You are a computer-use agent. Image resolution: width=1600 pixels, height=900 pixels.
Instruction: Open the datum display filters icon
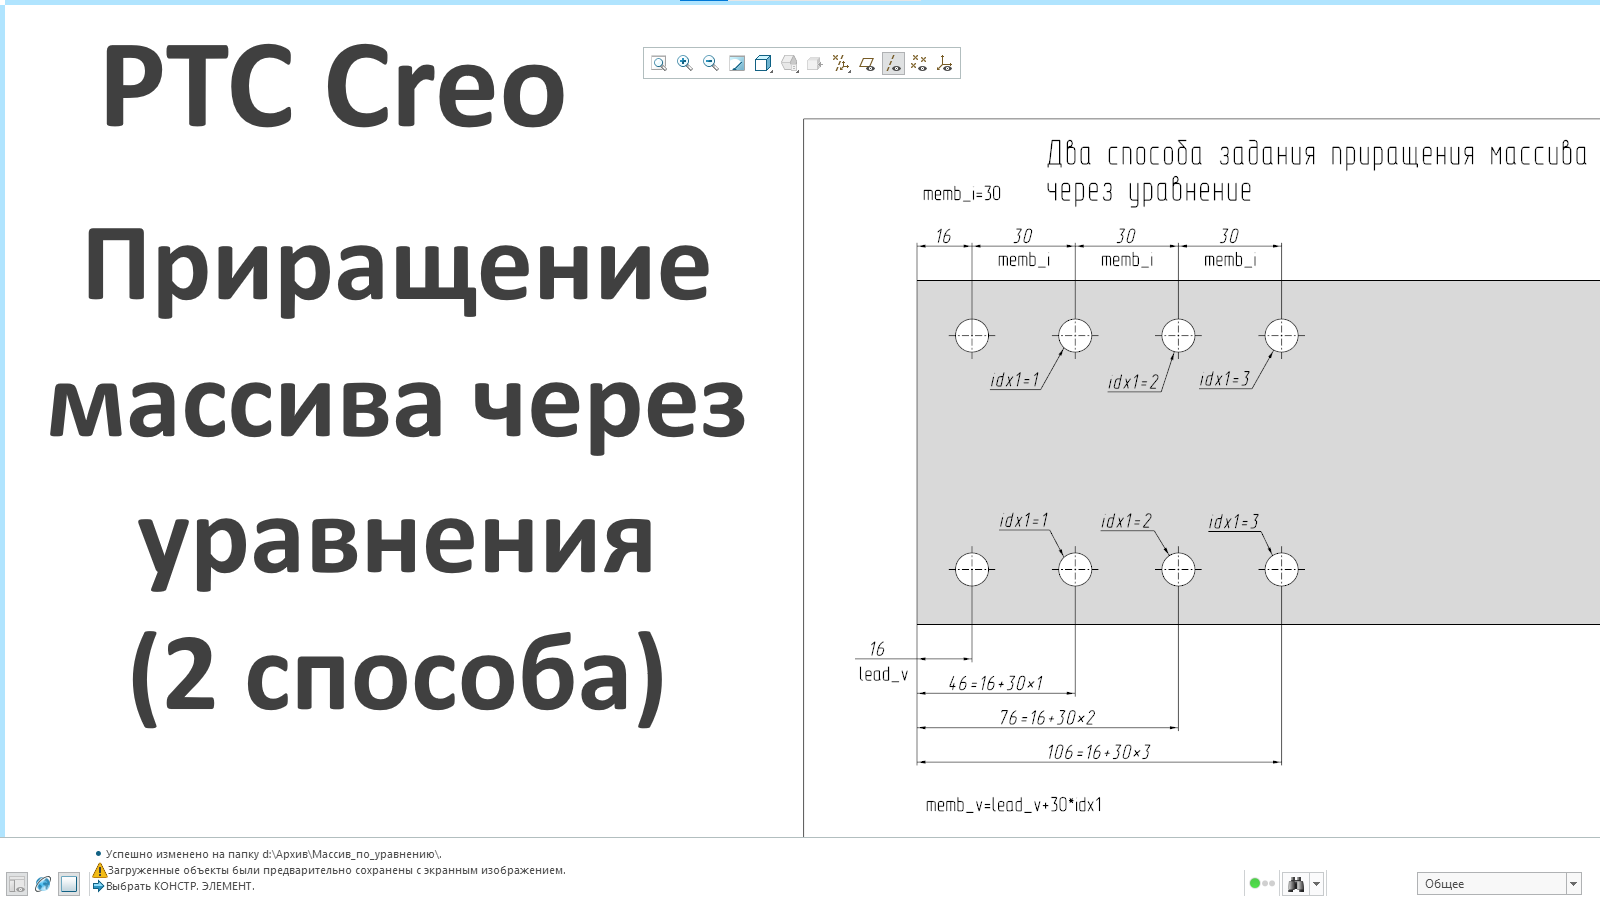[x=841, y=63]
